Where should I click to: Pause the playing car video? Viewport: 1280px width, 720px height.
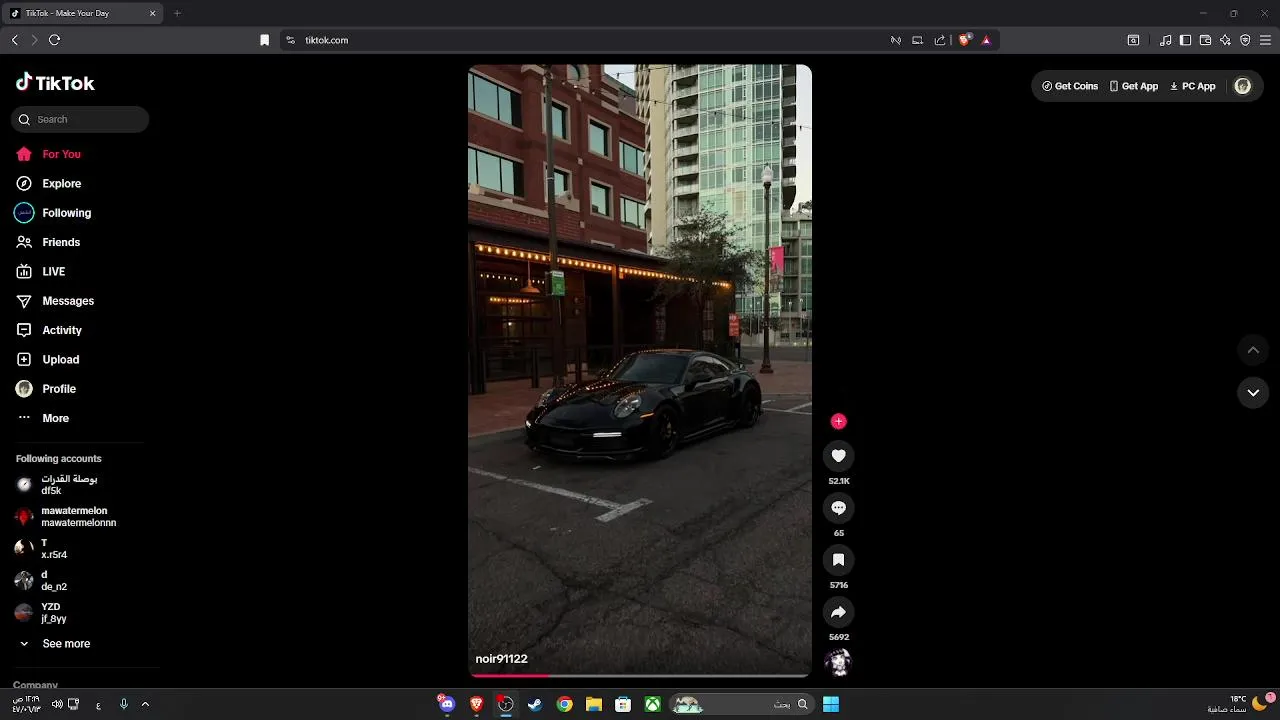click(x=640, y=370)
